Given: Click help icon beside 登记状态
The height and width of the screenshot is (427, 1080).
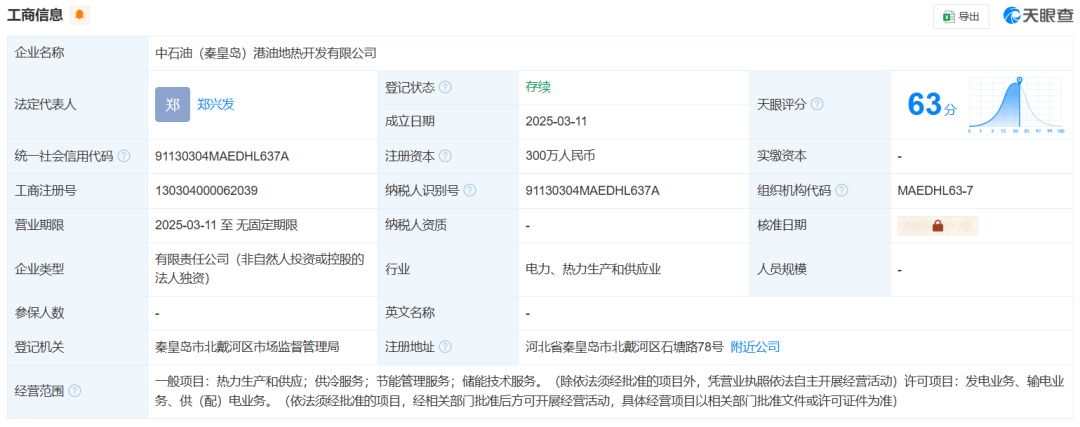Looking at the screenshot, I should pyautogui.click(x=446, y=87).
